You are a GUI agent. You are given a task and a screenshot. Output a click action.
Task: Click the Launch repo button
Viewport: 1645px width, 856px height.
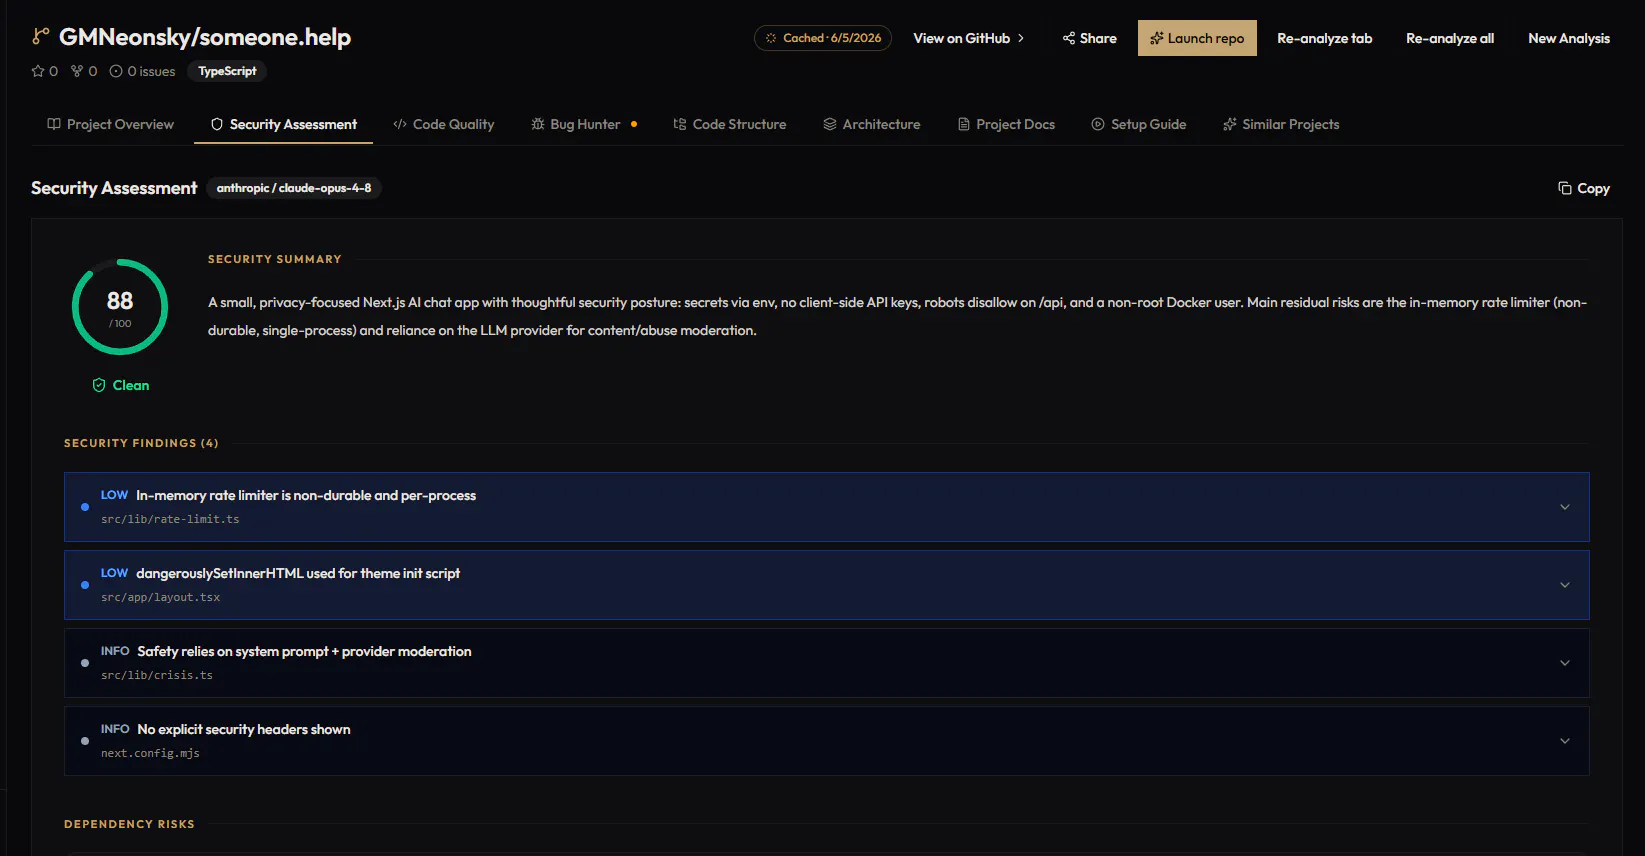1197,38
